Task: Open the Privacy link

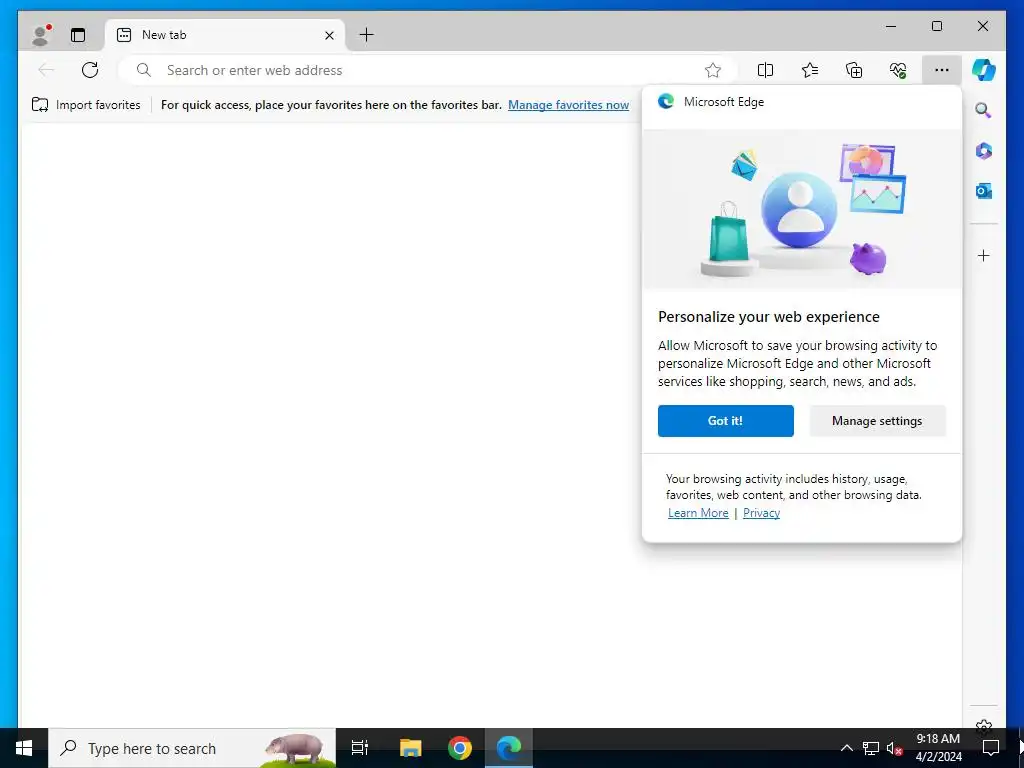Action: 761,513
